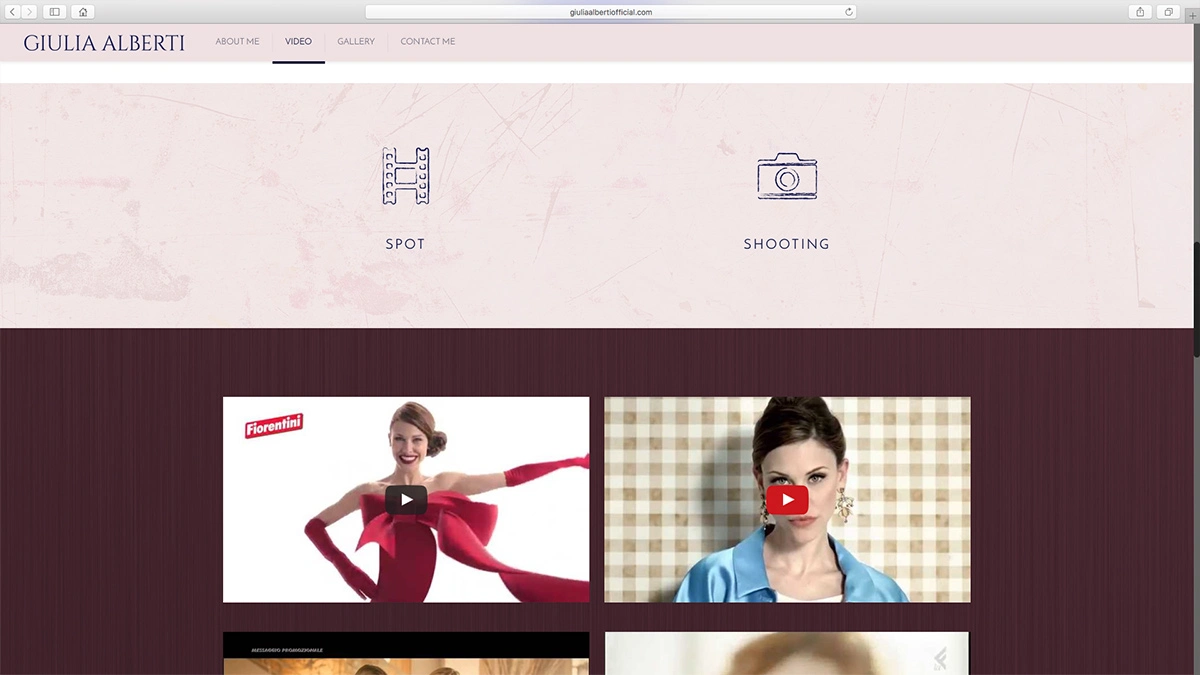Go to the Gallery section
Viewport: 1200px width, 675px height.
click(x=356, y=41)
